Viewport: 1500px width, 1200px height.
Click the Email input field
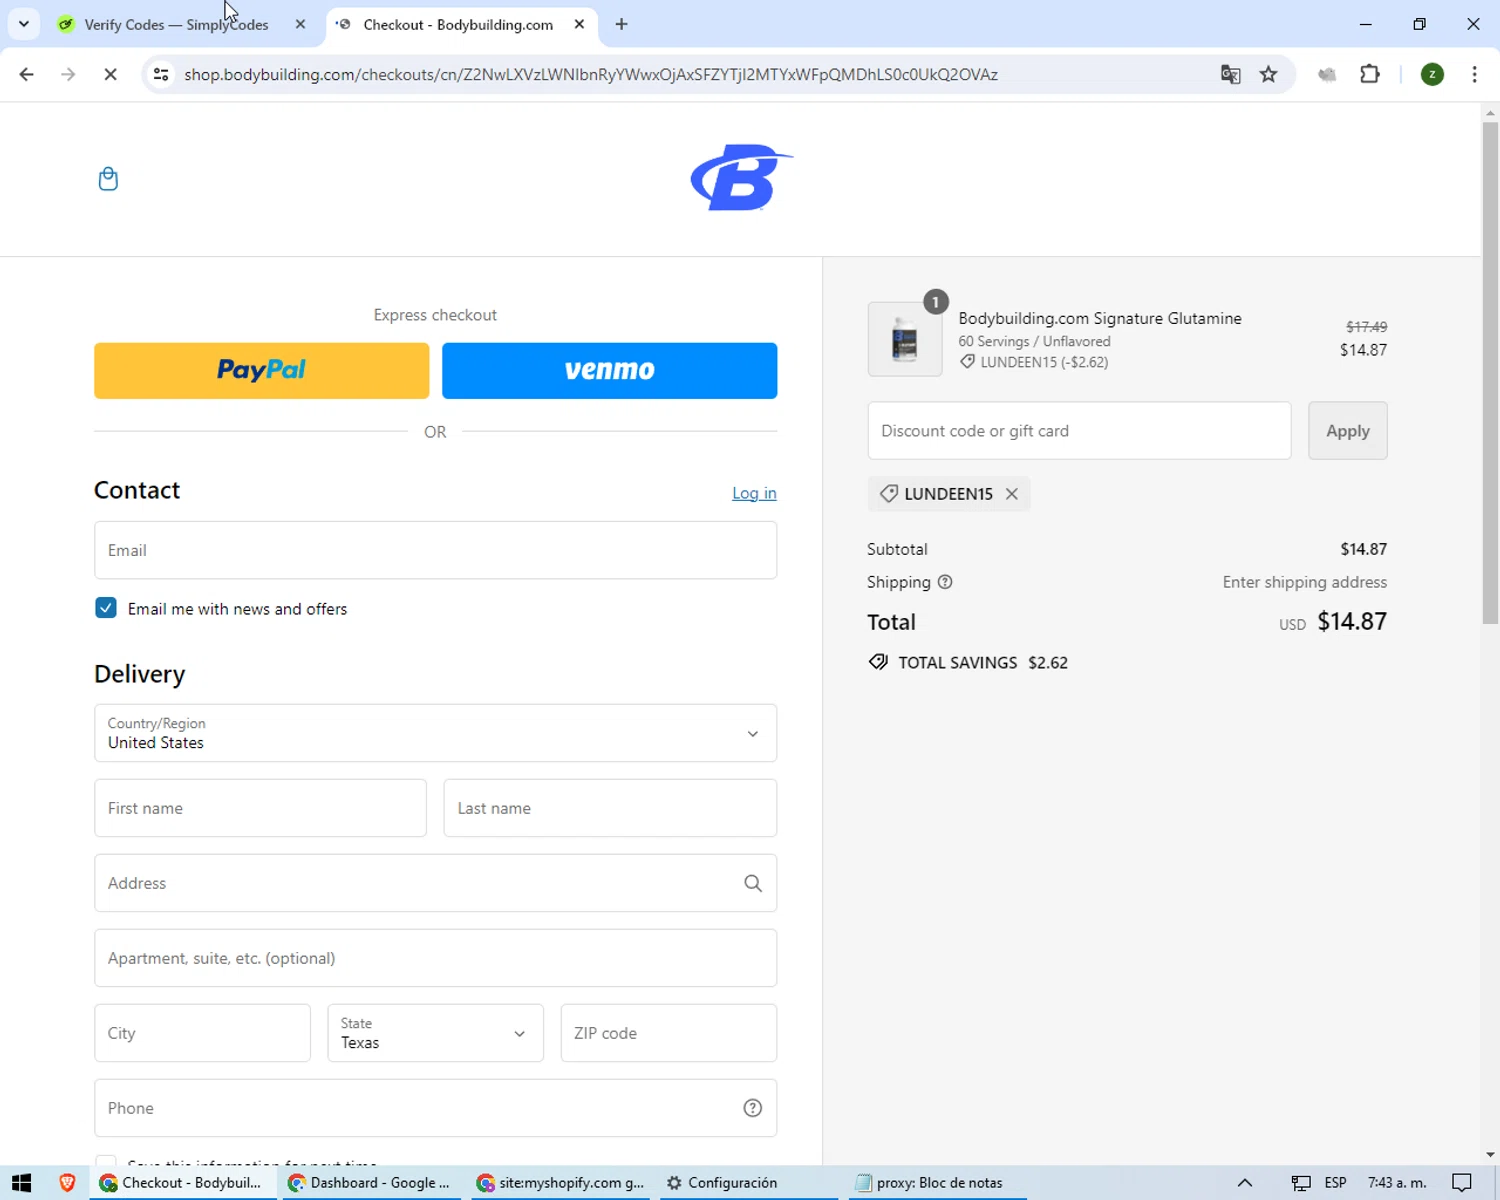435,550
